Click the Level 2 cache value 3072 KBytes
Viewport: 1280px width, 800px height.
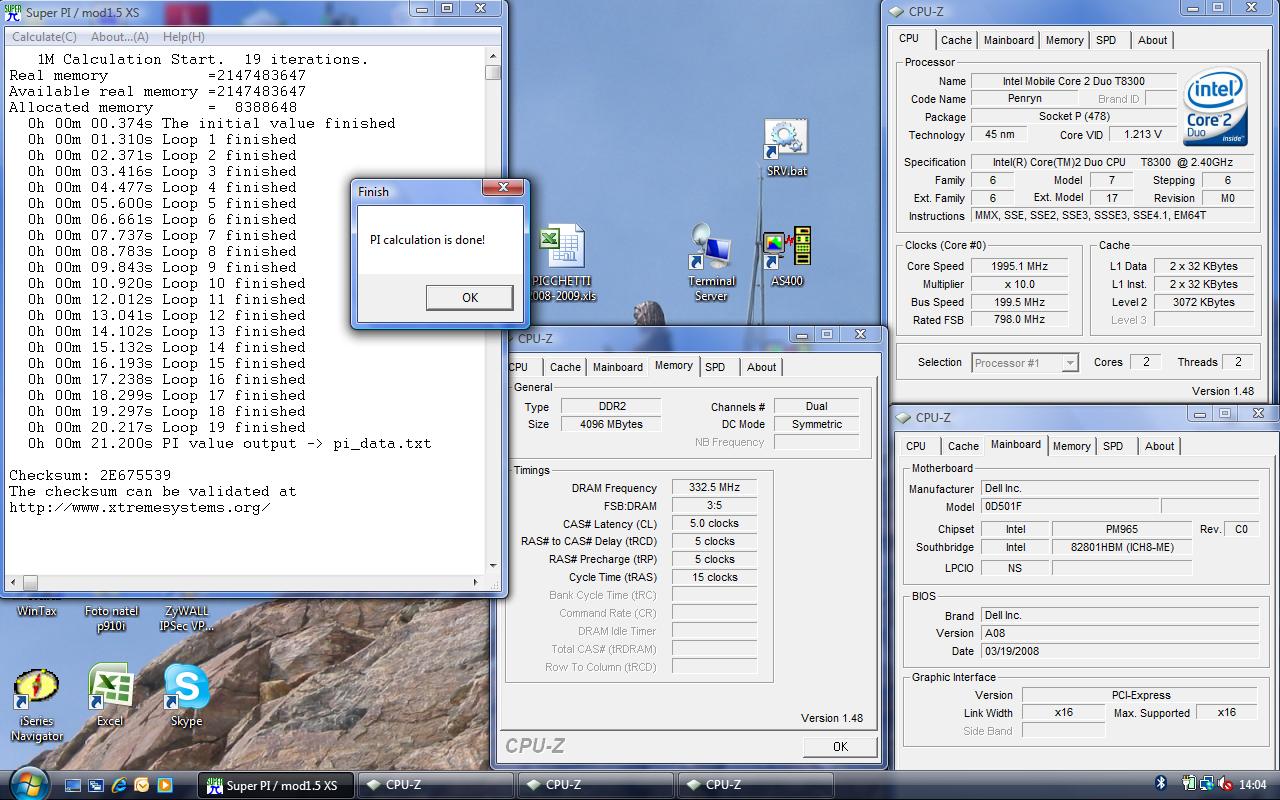1203,302
